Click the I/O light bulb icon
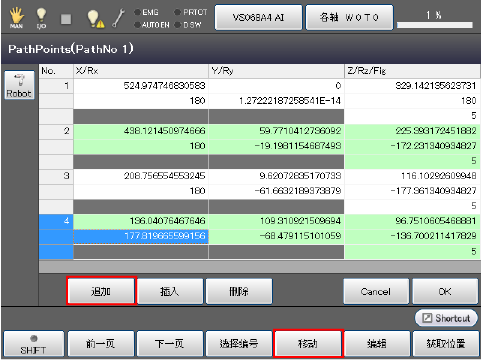Image resolution: width=481 pixels, height=360 pixels. click(x=41, y=17)
